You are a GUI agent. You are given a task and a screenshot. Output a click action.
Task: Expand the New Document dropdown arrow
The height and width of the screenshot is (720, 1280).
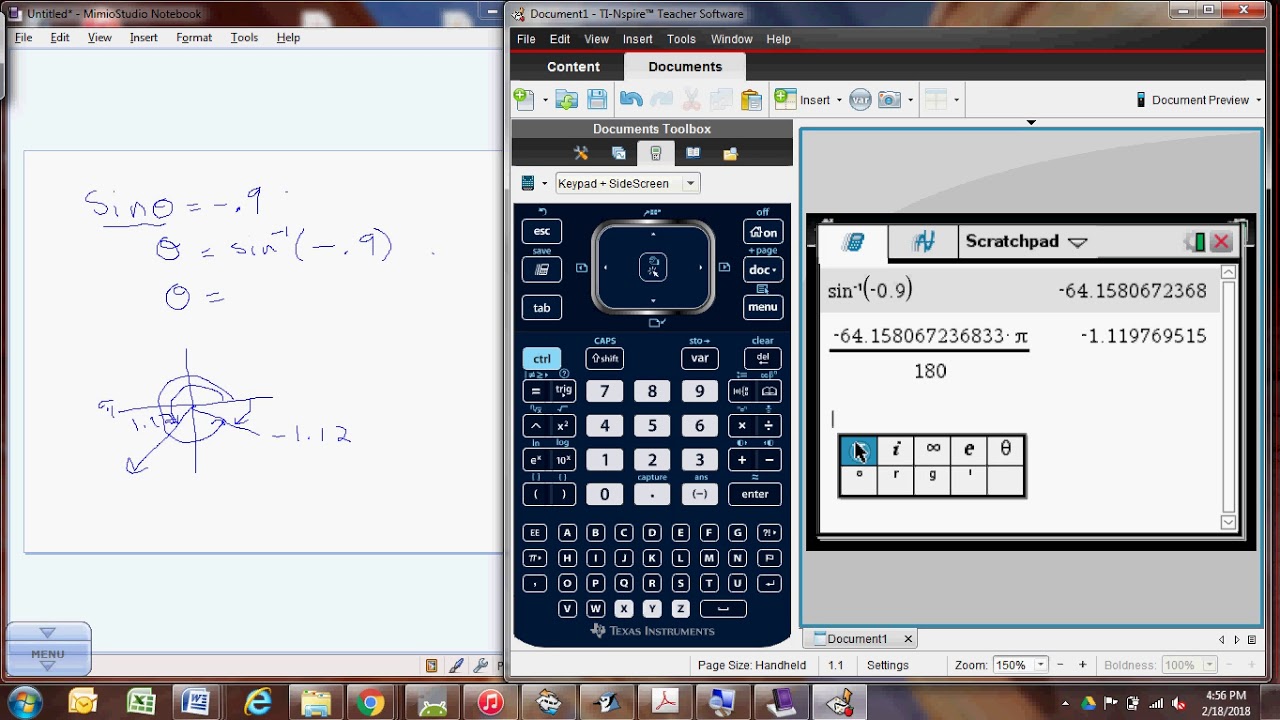click(545, 100)
